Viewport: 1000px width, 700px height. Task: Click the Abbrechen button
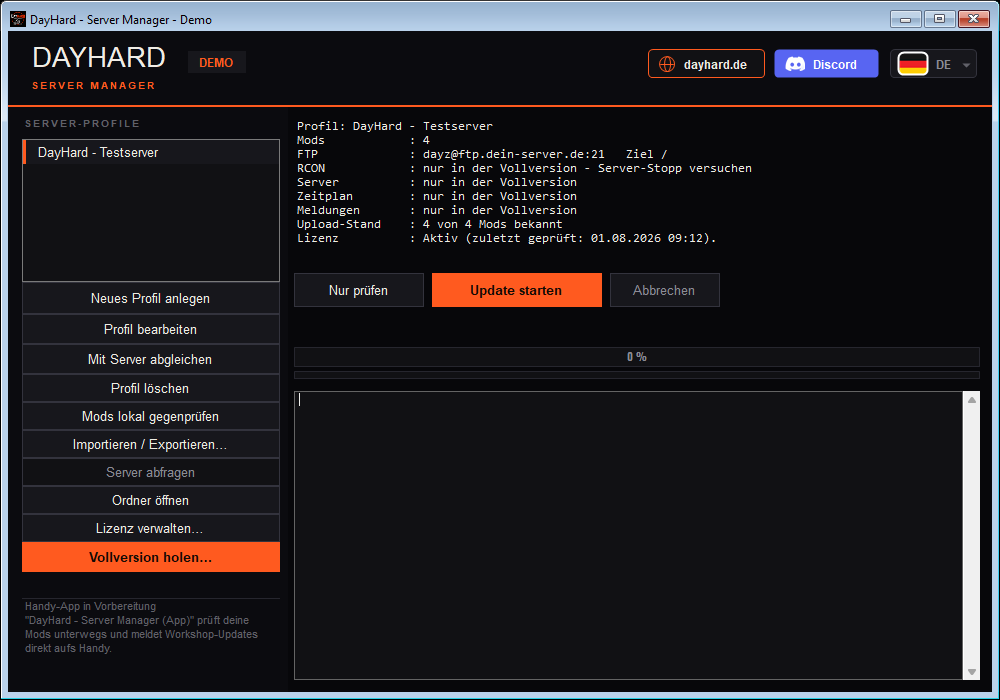pos(665,290)
